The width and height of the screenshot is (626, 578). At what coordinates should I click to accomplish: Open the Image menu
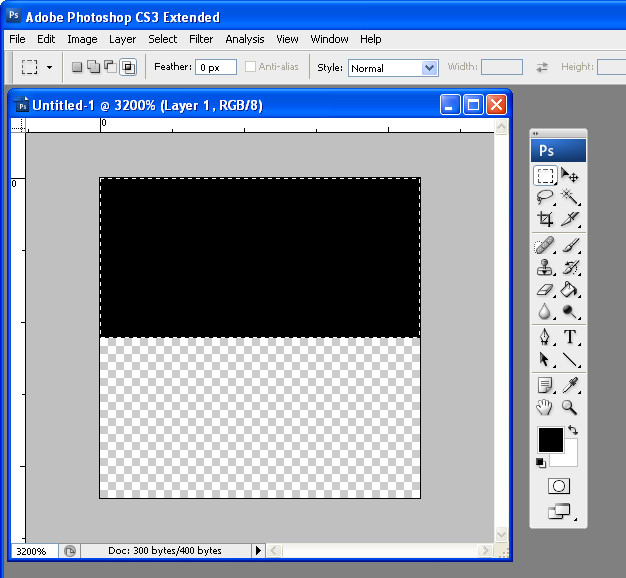click(82, 39)
